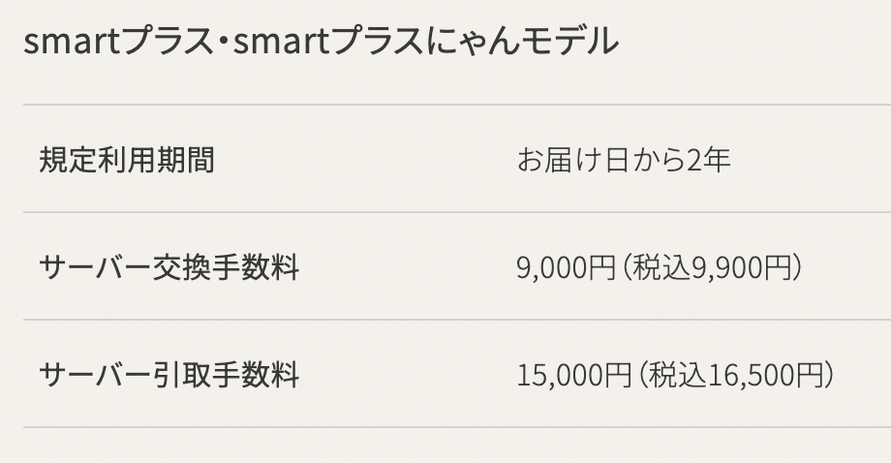This screenshot has height=463, width=891.
Task: Click the 税込16,500円 tax-included price
Action: [742, 375]
